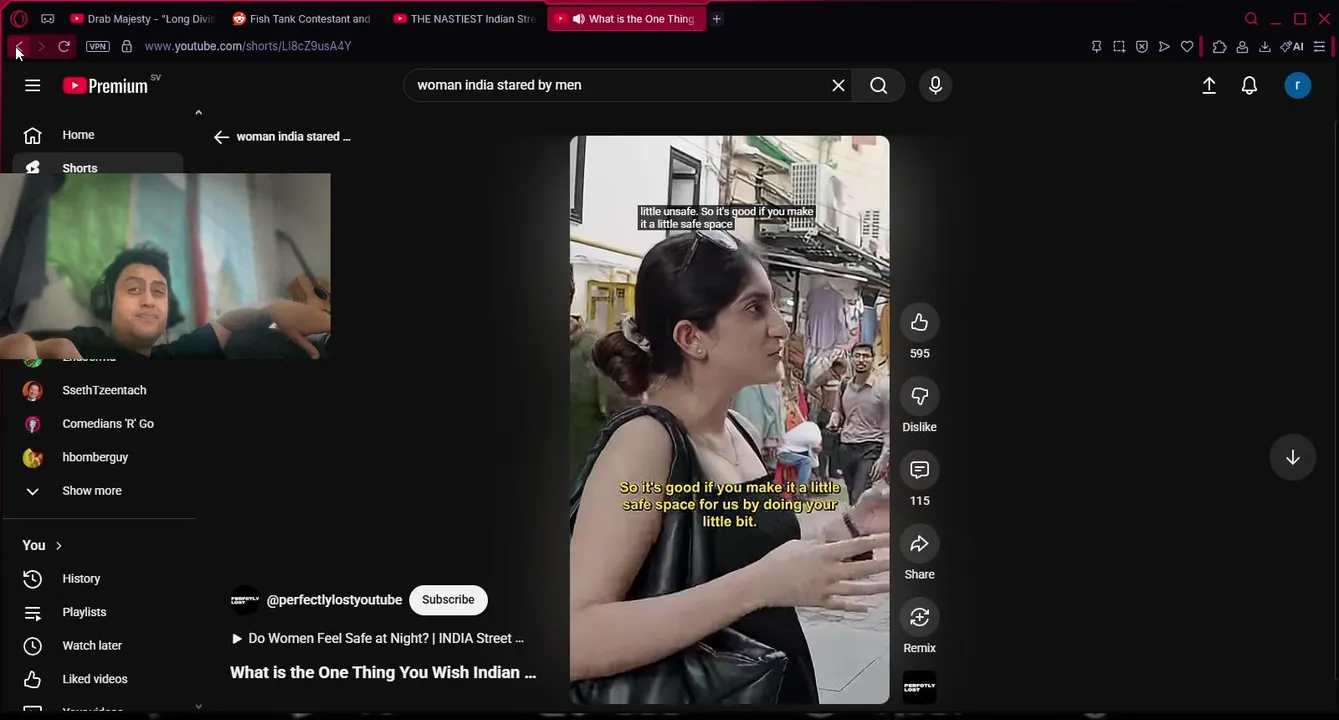Start voice search with microphone
This screenshot has width=1339, height=720.
pos(936,85)
